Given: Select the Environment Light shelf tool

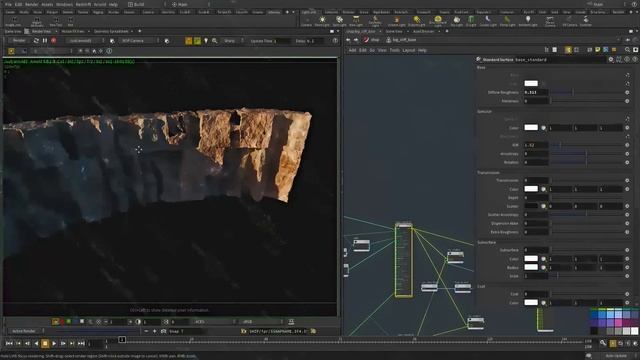Looking at the screenshot, I should (x=438, y=21).
